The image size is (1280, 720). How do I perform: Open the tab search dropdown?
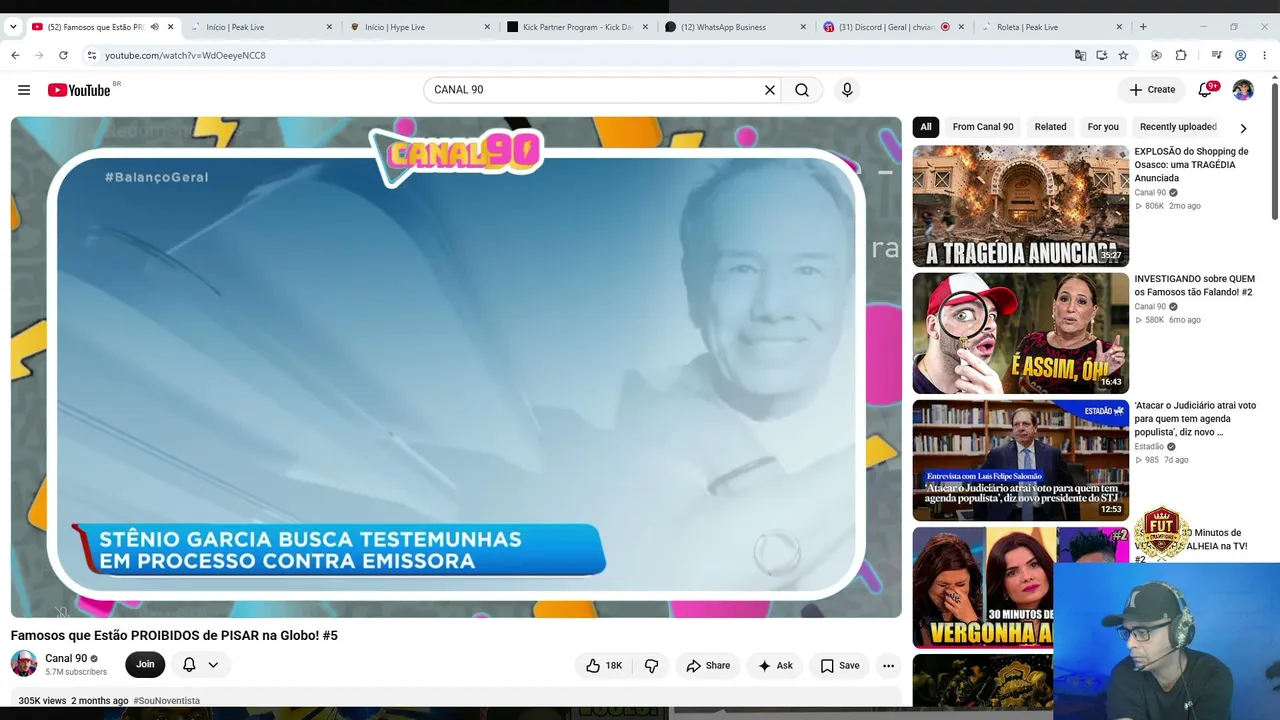pos(13,27)
